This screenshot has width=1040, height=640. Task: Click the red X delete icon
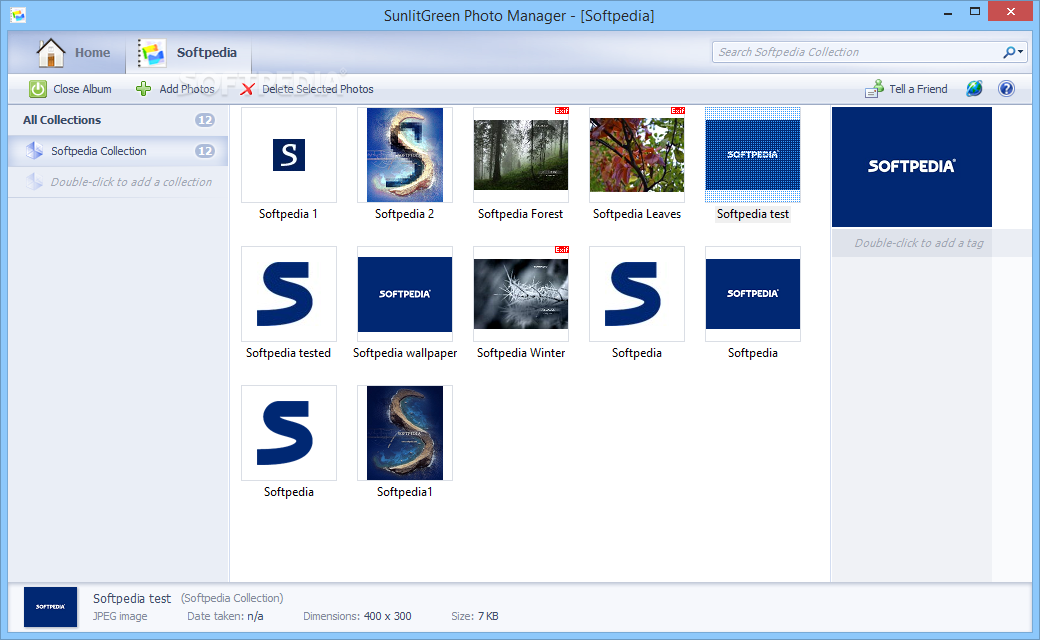pyautogui.click(x=247, y=89)
